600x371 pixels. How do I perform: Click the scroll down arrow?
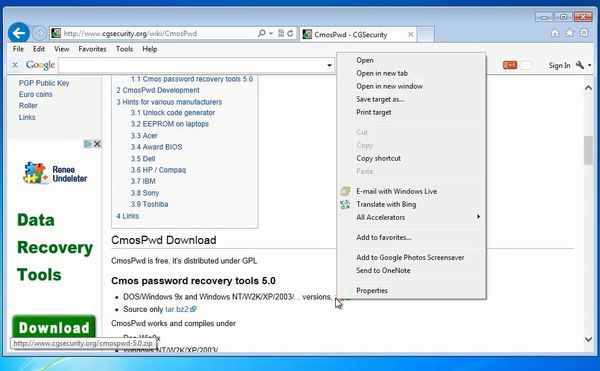pyautogui.click(x=588, y=339)
